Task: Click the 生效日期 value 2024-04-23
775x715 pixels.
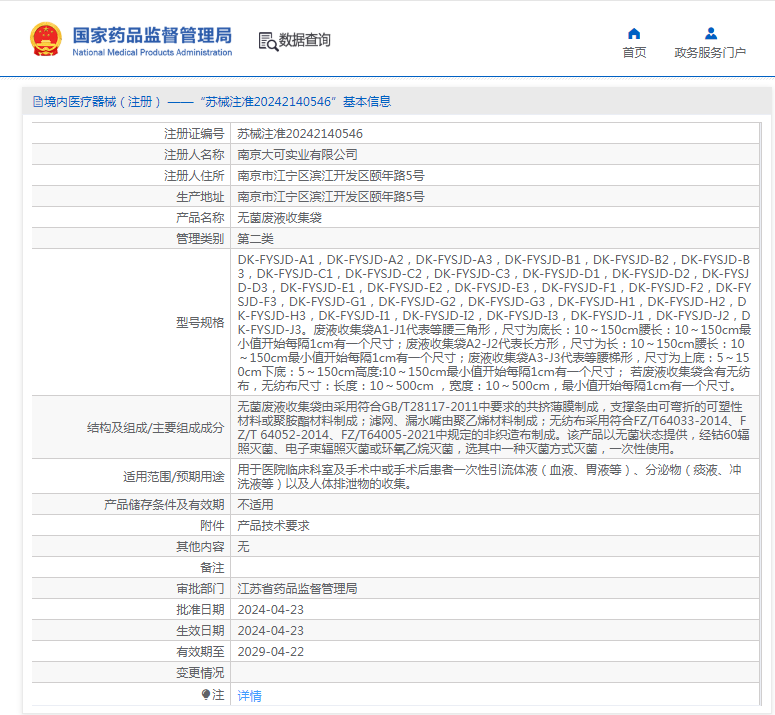Action: [x=270, y=631]
